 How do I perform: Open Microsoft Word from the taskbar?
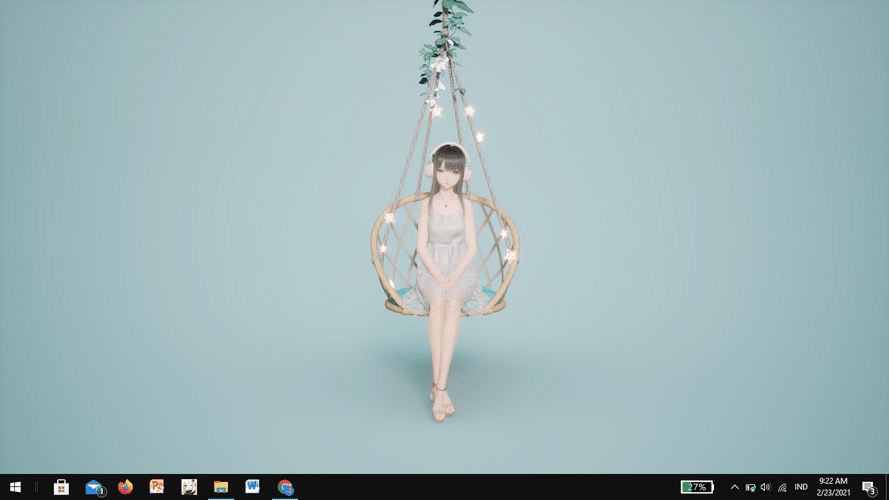coord(252,487)
